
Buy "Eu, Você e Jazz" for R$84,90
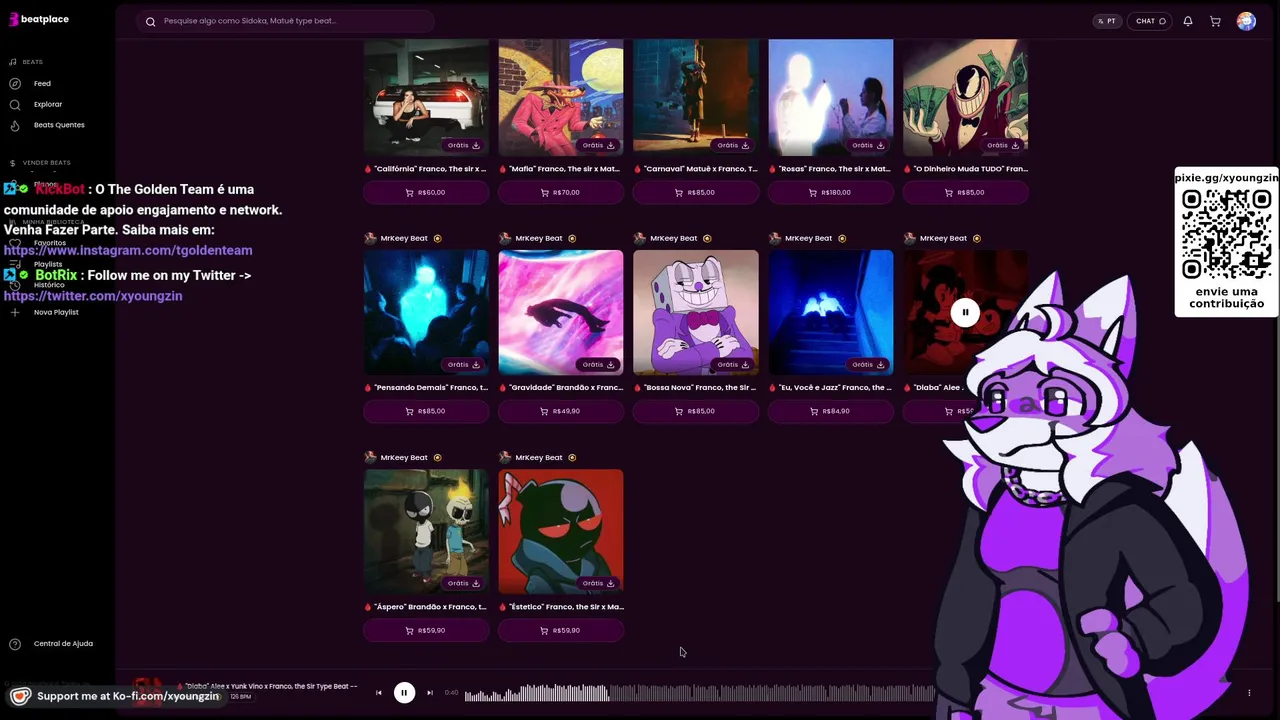(x=831, y=411)
